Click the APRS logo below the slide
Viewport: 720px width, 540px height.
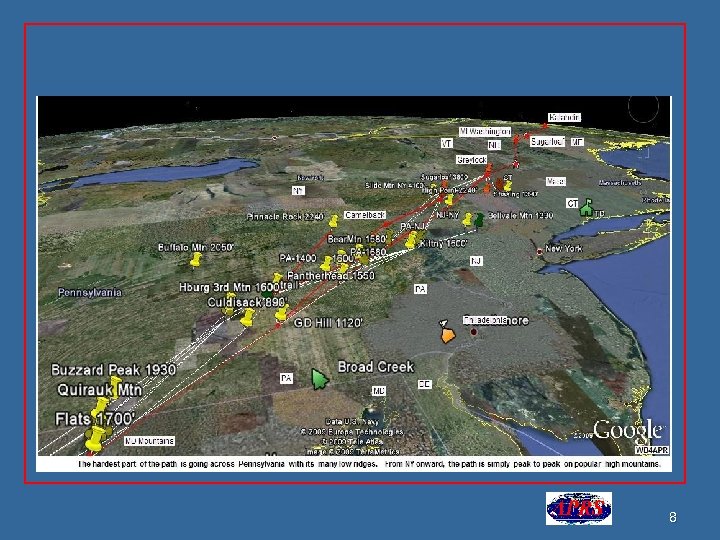point(579,508)
